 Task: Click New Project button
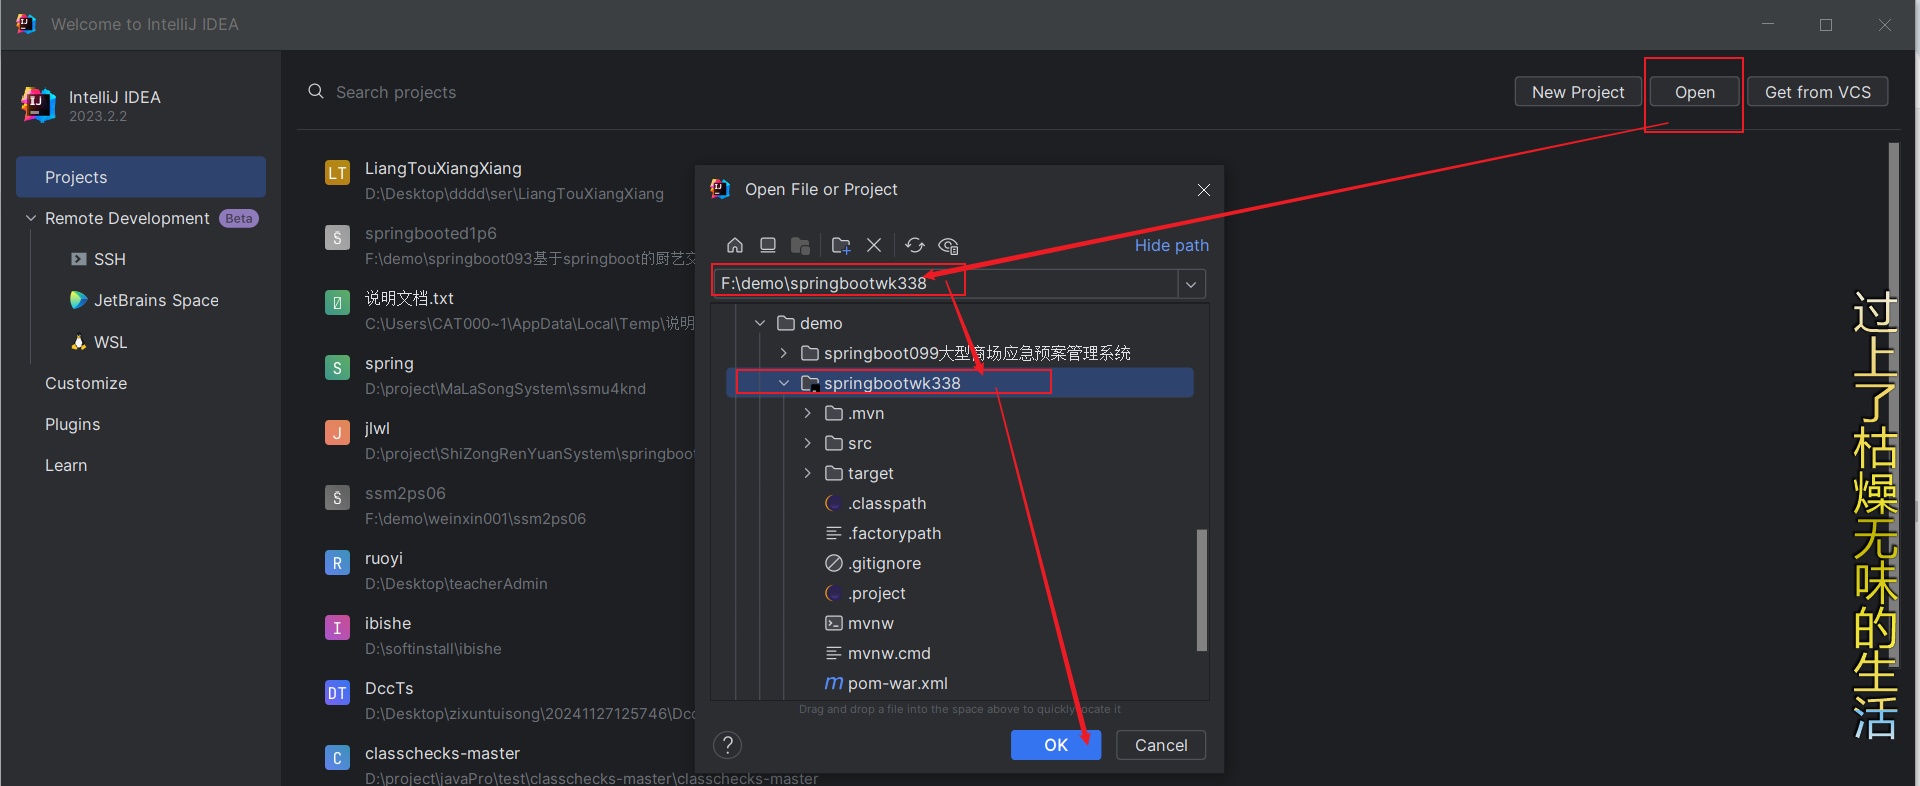(1578, 92)
